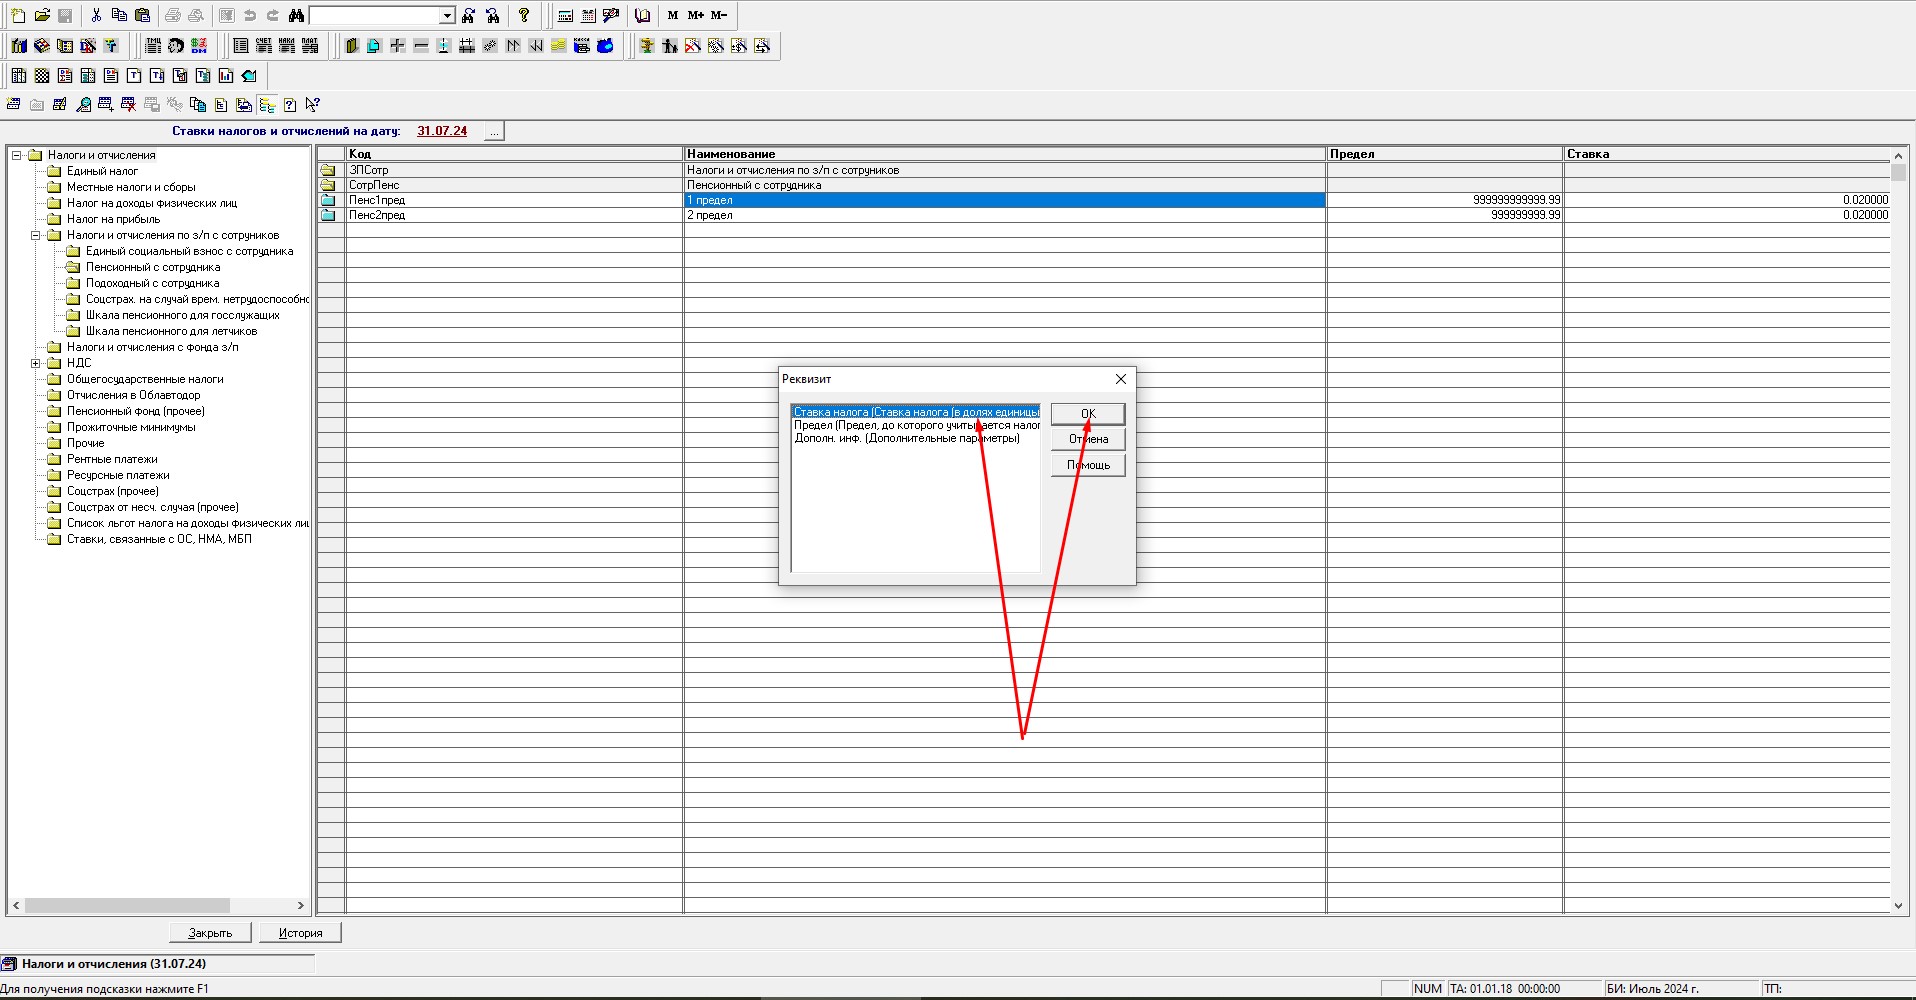Click the ПЛАТ payment document icon

pyautogui.click(x=310, y=45)
